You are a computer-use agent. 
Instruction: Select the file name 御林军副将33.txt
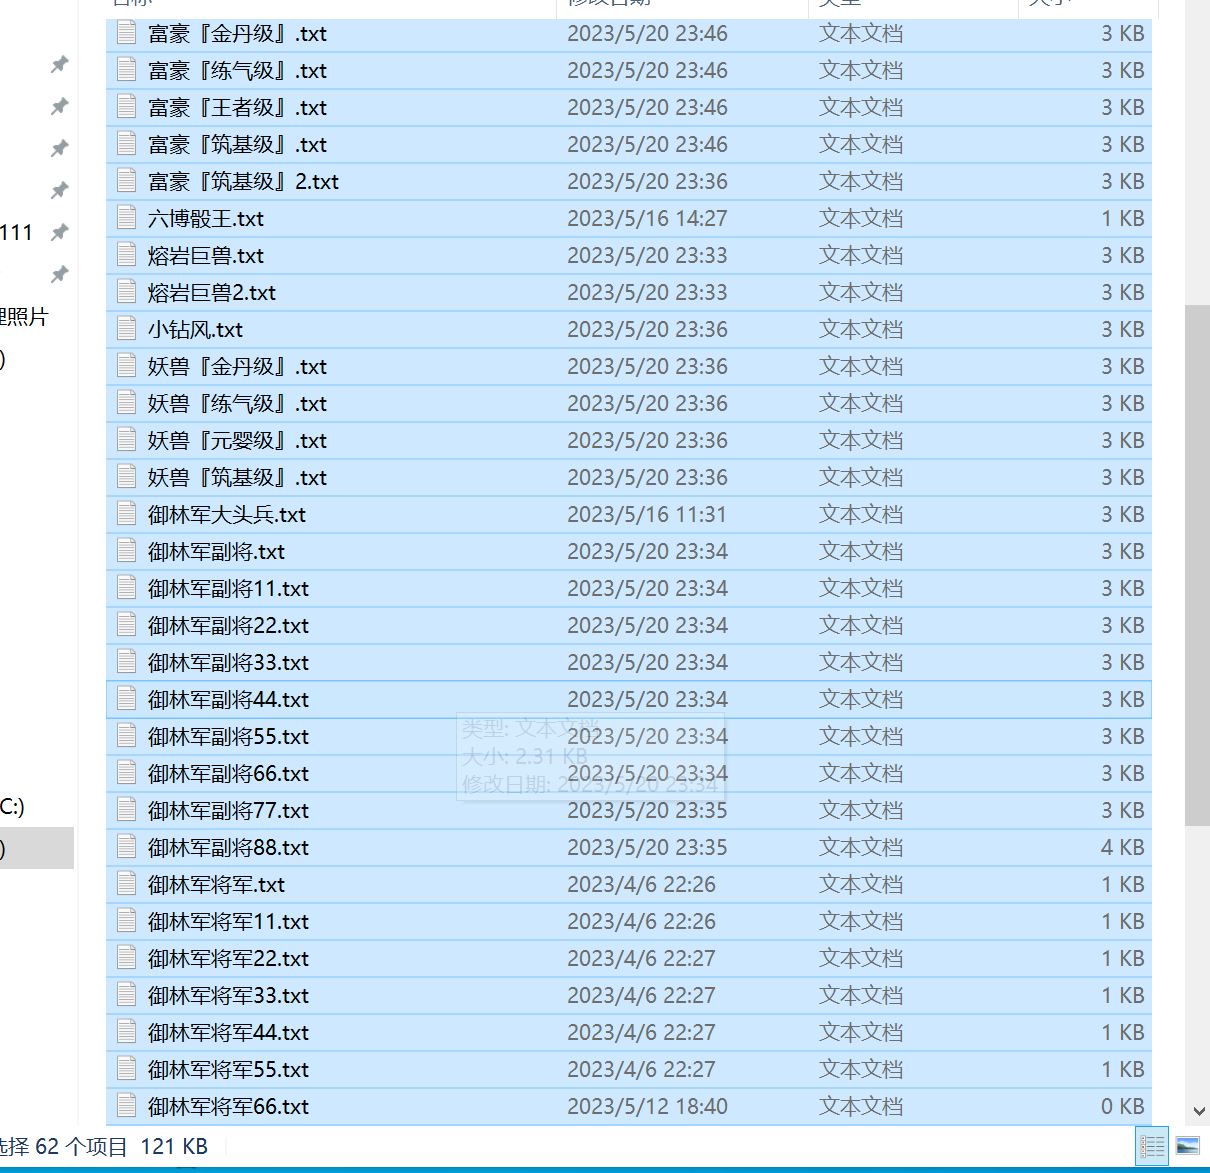[x=228, y=662]
